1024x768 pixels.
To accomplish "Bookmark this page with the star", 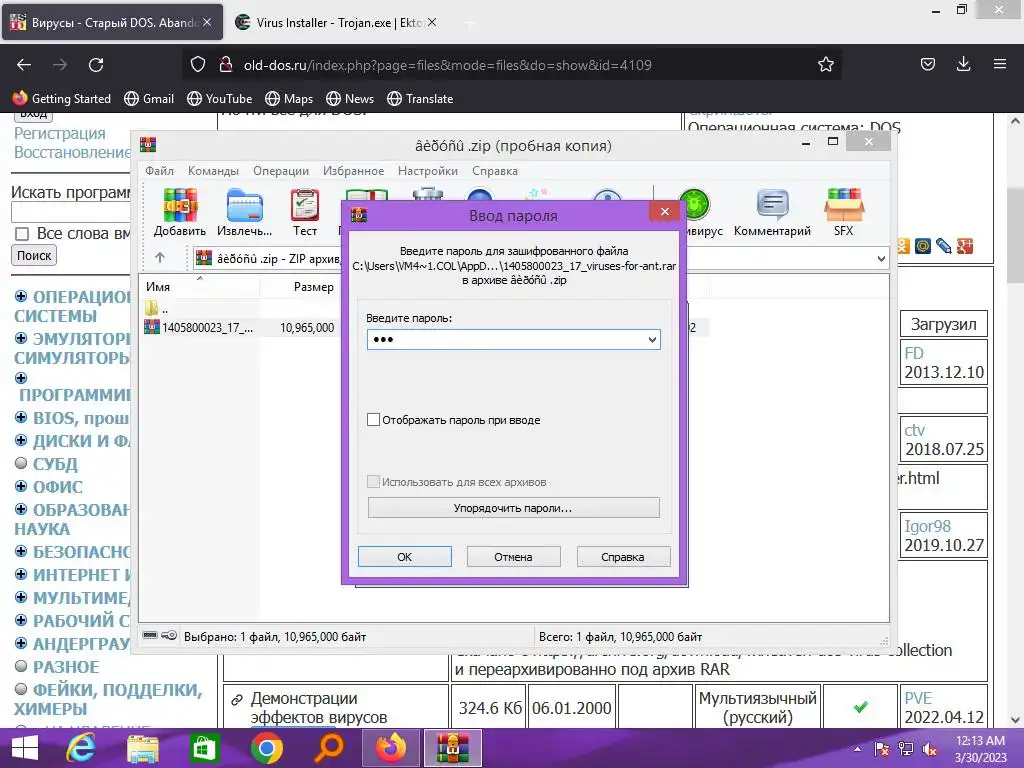I will coord(825,65).
